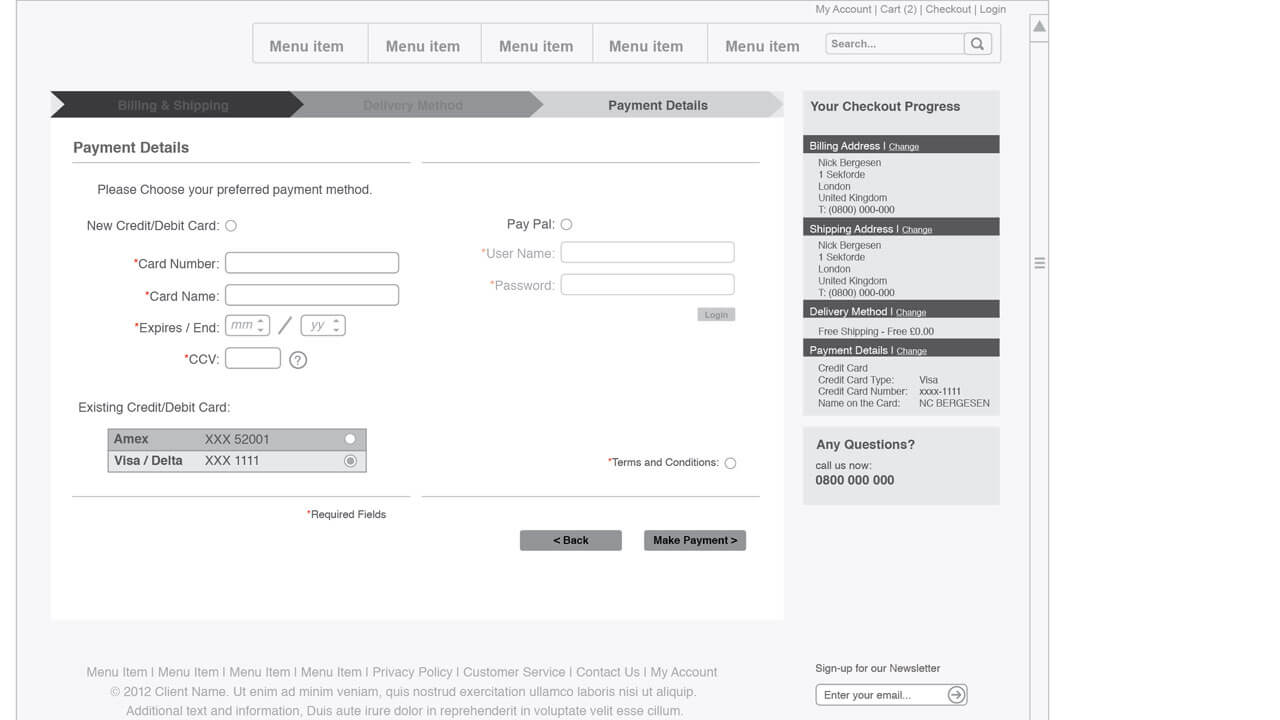
Task: Click Change link beside Billing Address
Action: click(x=903, y=147)
